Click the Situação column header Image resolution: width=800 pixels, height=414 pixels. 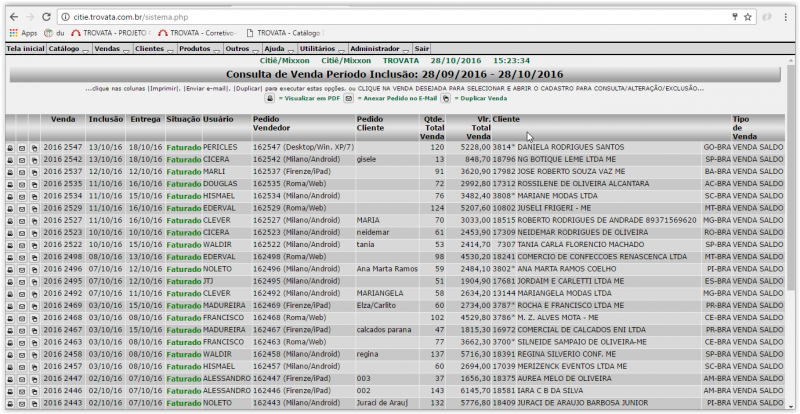pos(184,119)
